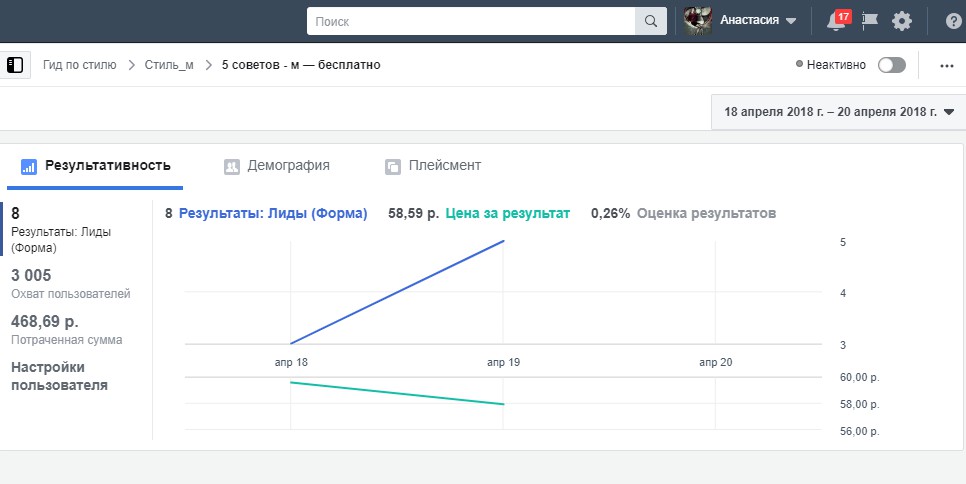Switch to the Демография tab
Image resolution: width=966 pixels, height=484 pixels.
[277, 166]
